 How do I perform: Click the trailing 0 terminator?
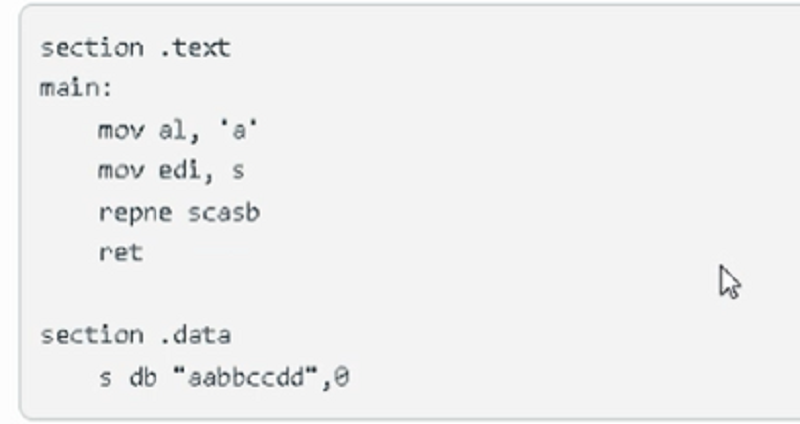point(342,378)
